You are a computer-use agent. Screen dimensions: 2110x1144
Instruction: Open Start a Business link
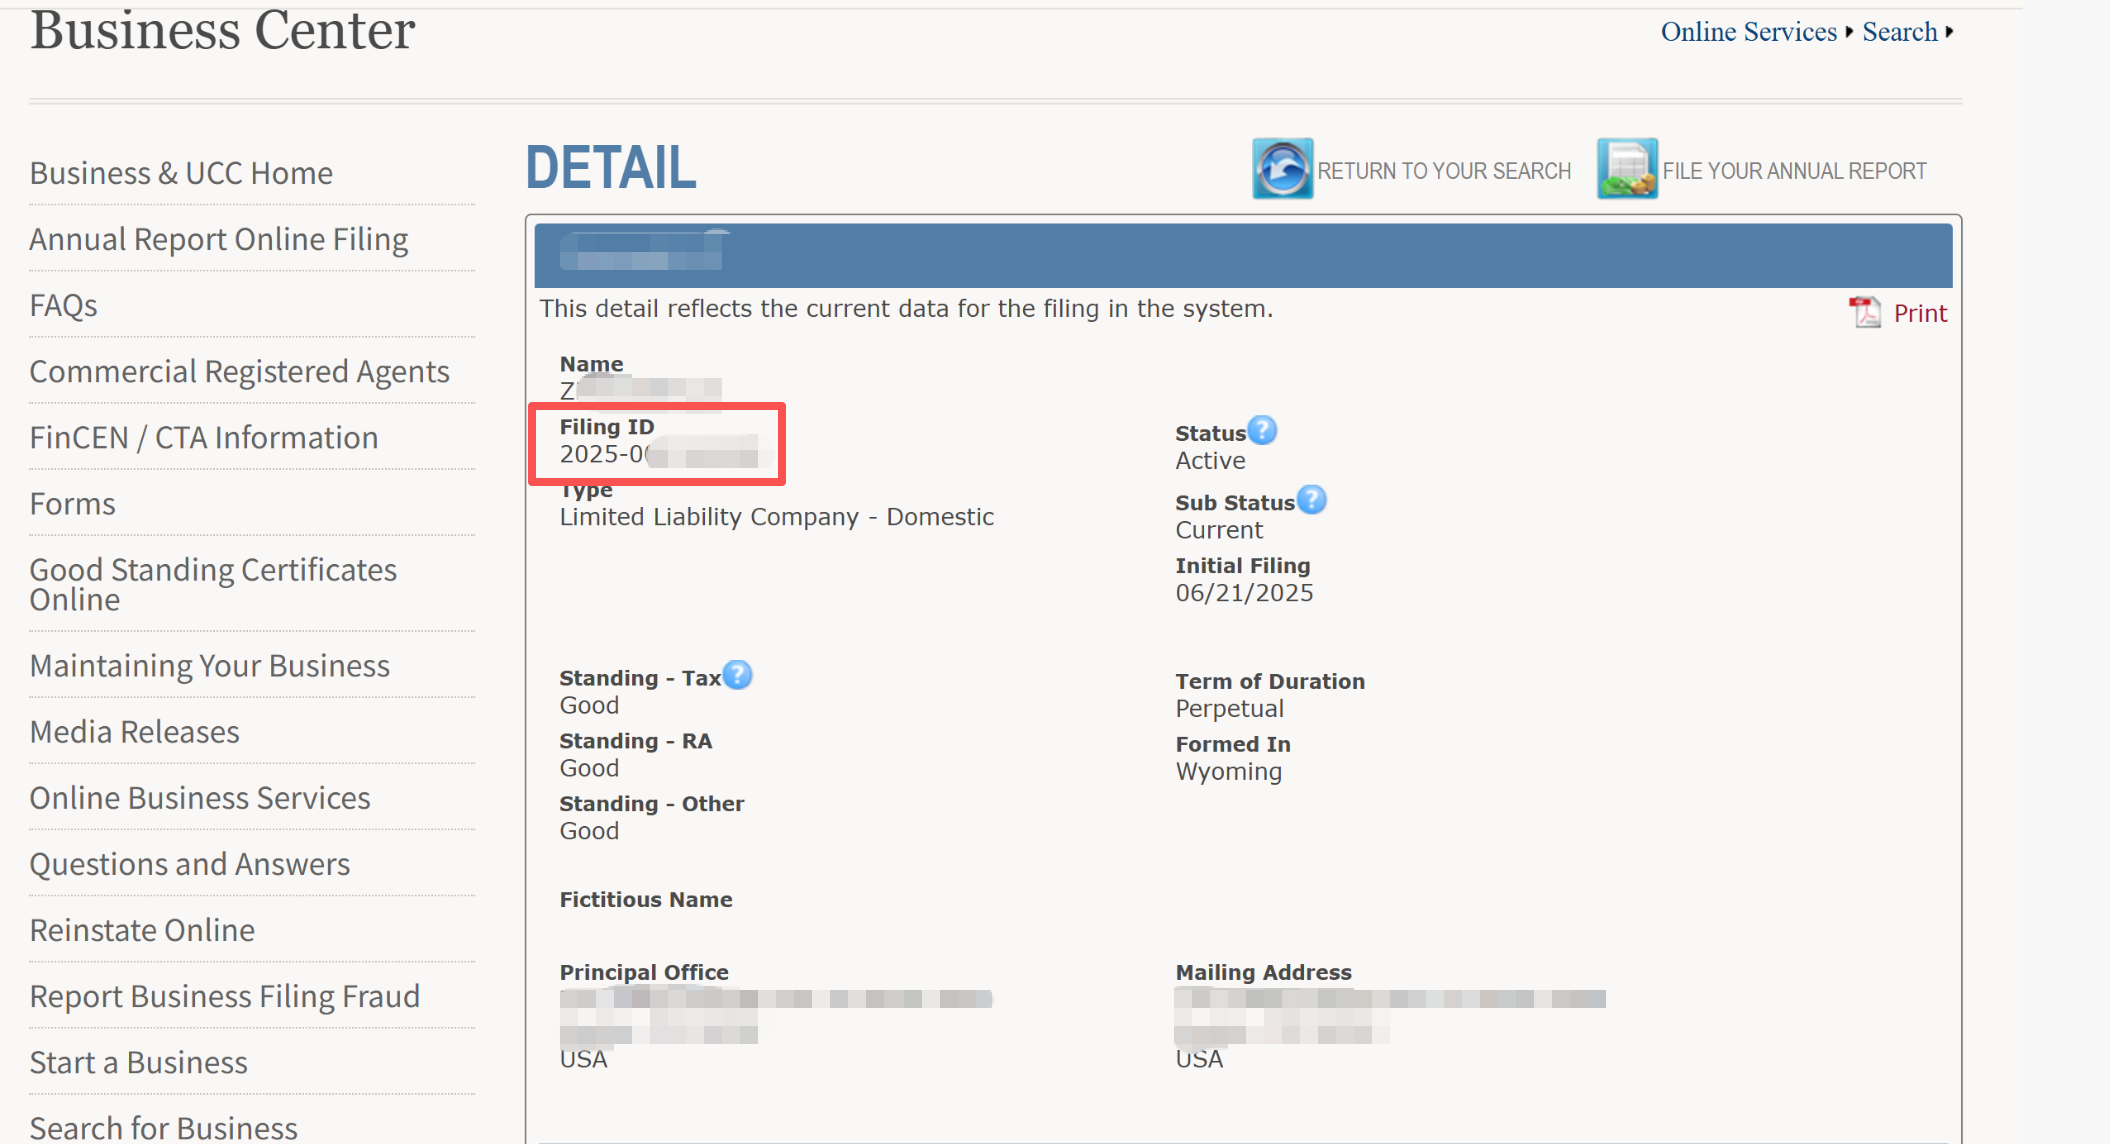tap(139, 1061)
